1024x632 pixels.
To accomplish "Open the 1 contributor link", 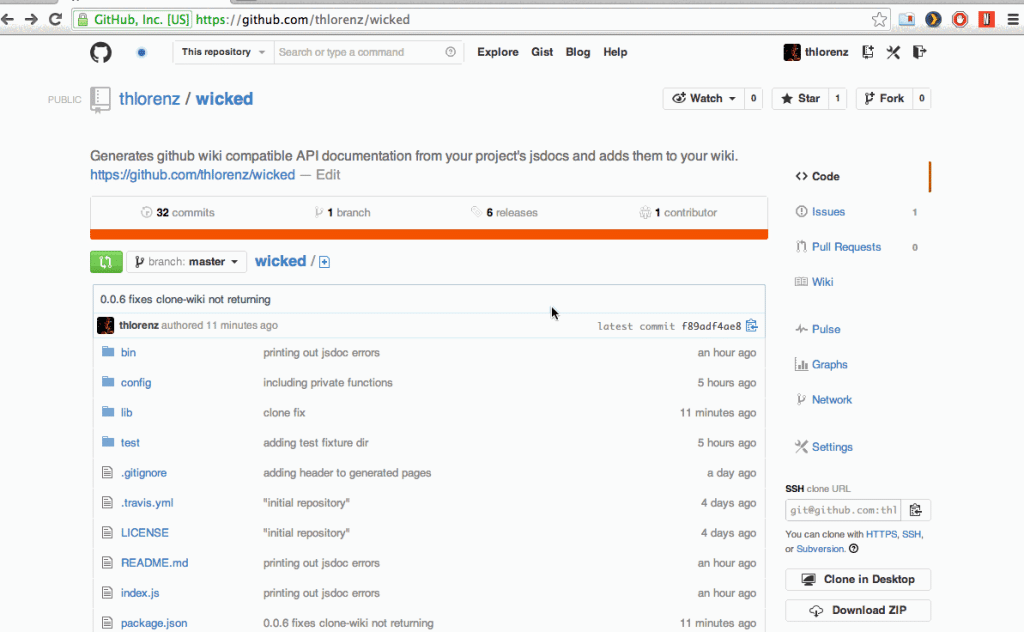I will click(678, 213).
